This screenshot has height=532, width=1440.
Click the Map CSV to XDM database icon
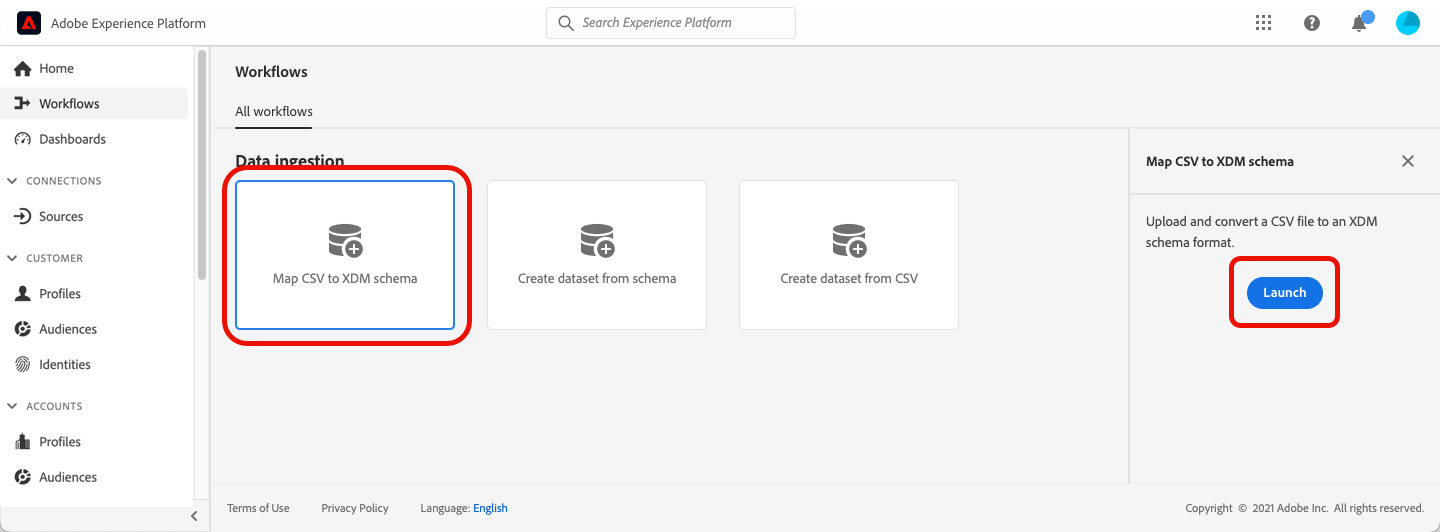[345, 240]
